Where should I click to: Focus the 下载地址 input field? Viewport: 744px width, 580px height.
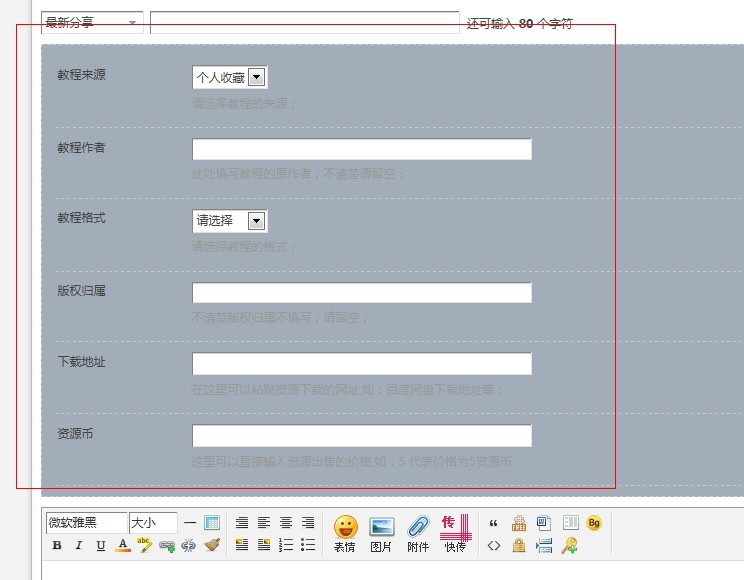tap(362, 364)
